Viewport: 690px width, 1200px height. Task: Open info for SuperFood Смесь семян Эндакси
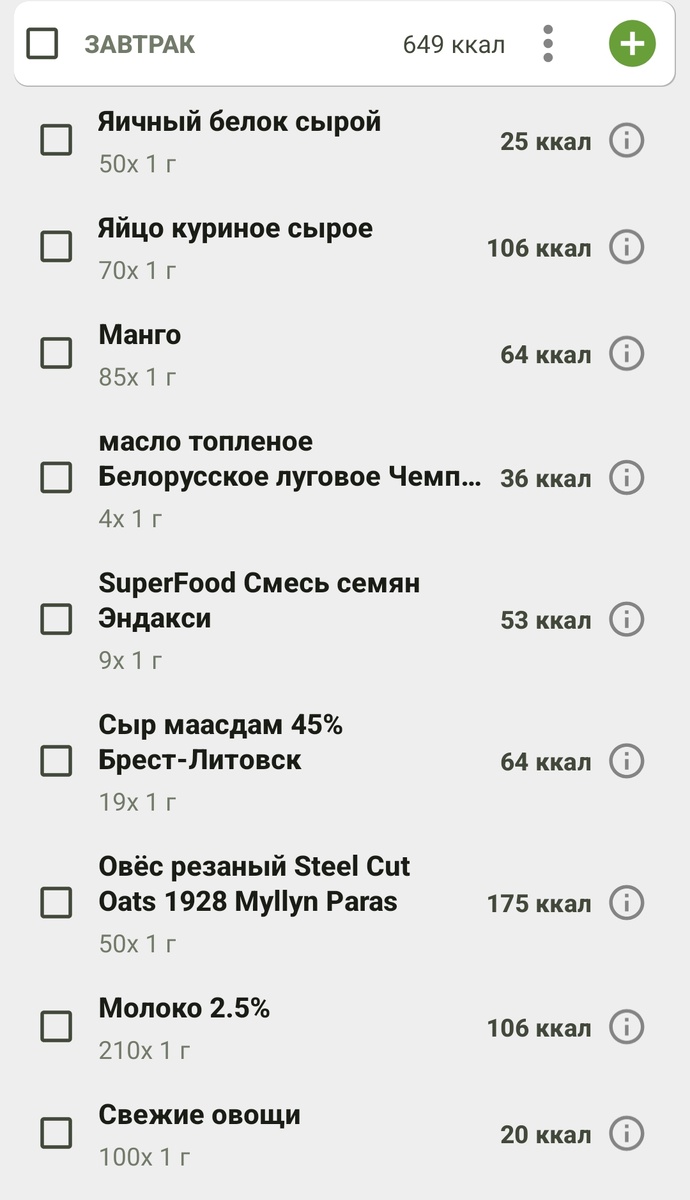coord(627,619)
